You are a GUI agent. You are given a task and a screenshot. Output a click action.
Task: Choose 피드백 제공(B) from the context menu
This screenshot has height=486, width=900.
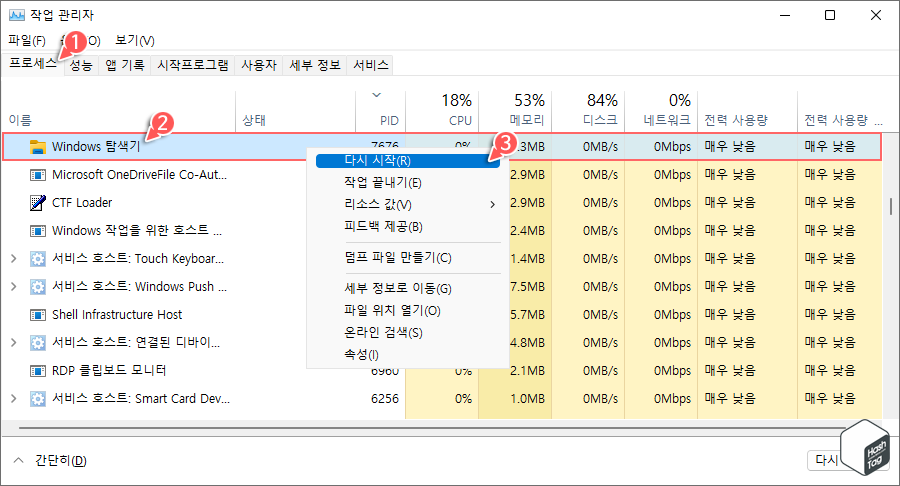408,227
